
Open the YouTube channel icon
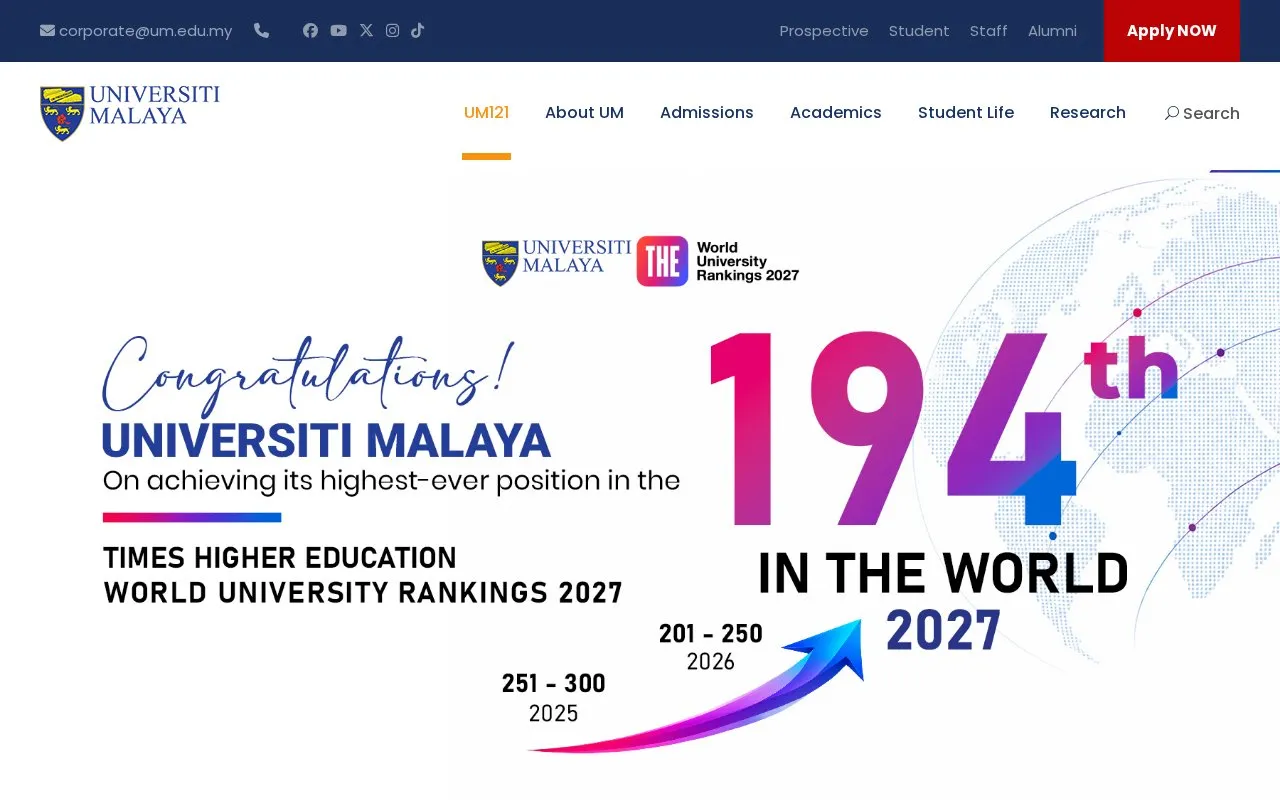[339, 30]
